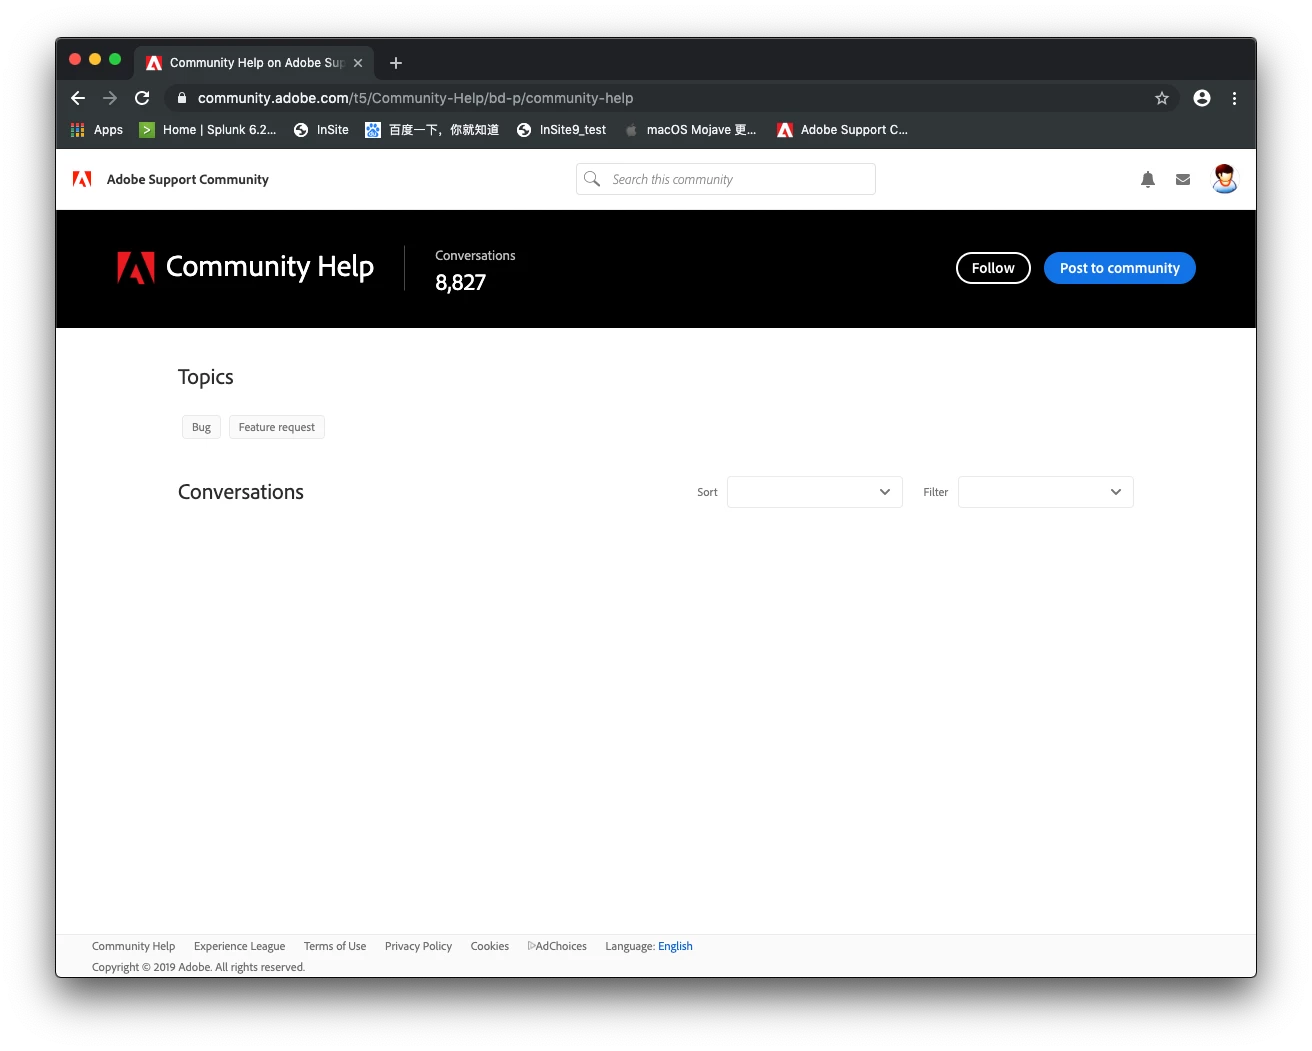Open the Apps bookmark shortcut
Image resolution: width=1312 pixels, height=1051 pixels.
click(x=97, y=130)
